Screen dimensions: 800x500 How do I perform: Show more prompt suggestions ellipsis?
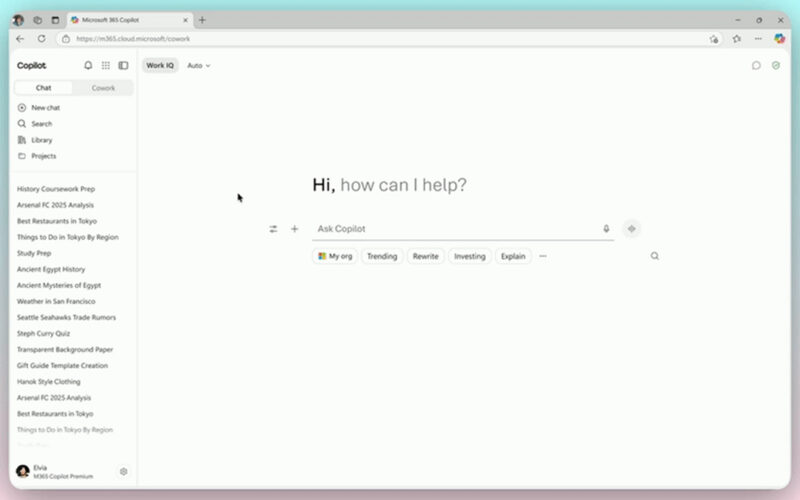543,256
